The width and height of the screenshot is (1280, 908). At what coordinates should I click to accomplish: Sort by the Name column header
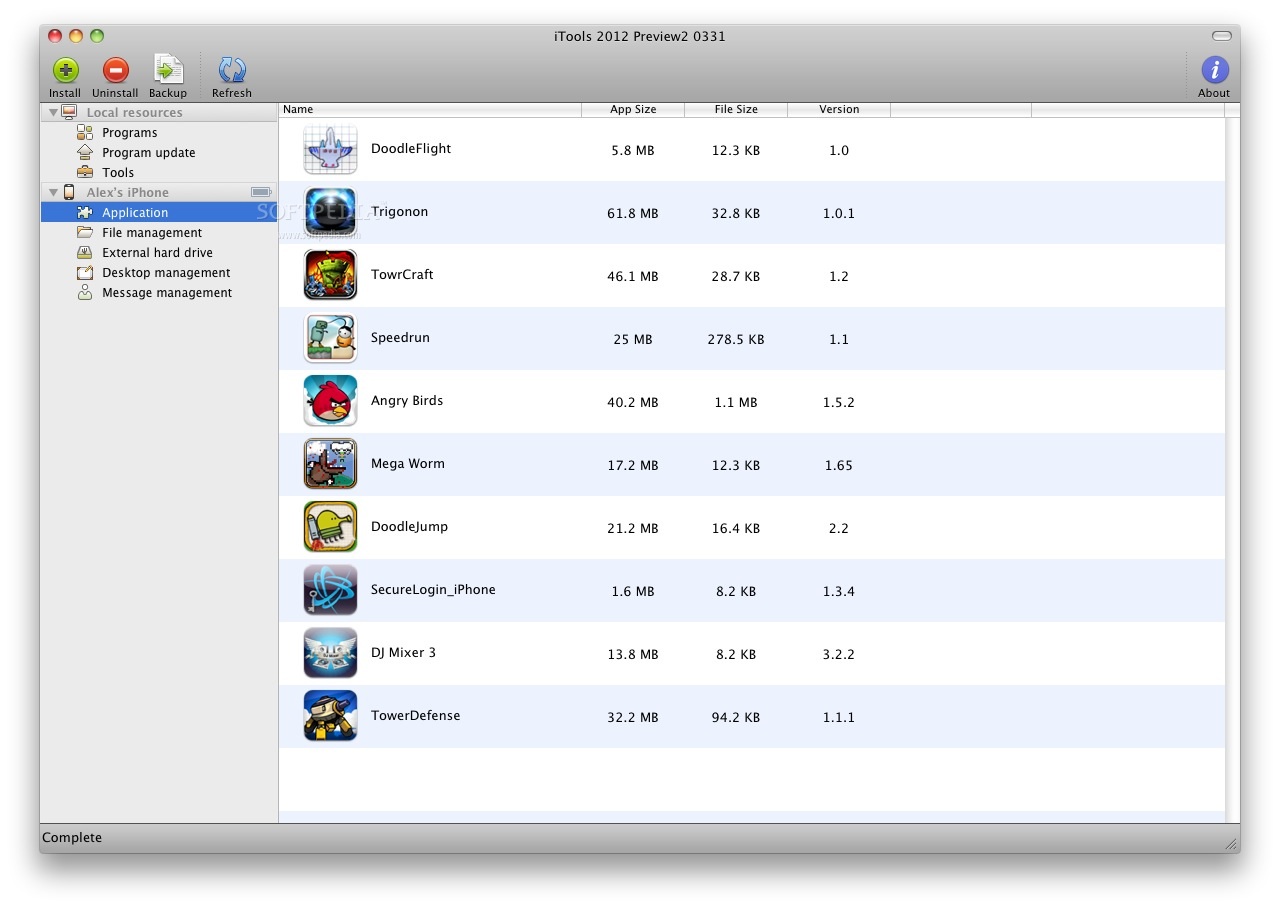tap(430, 109)
